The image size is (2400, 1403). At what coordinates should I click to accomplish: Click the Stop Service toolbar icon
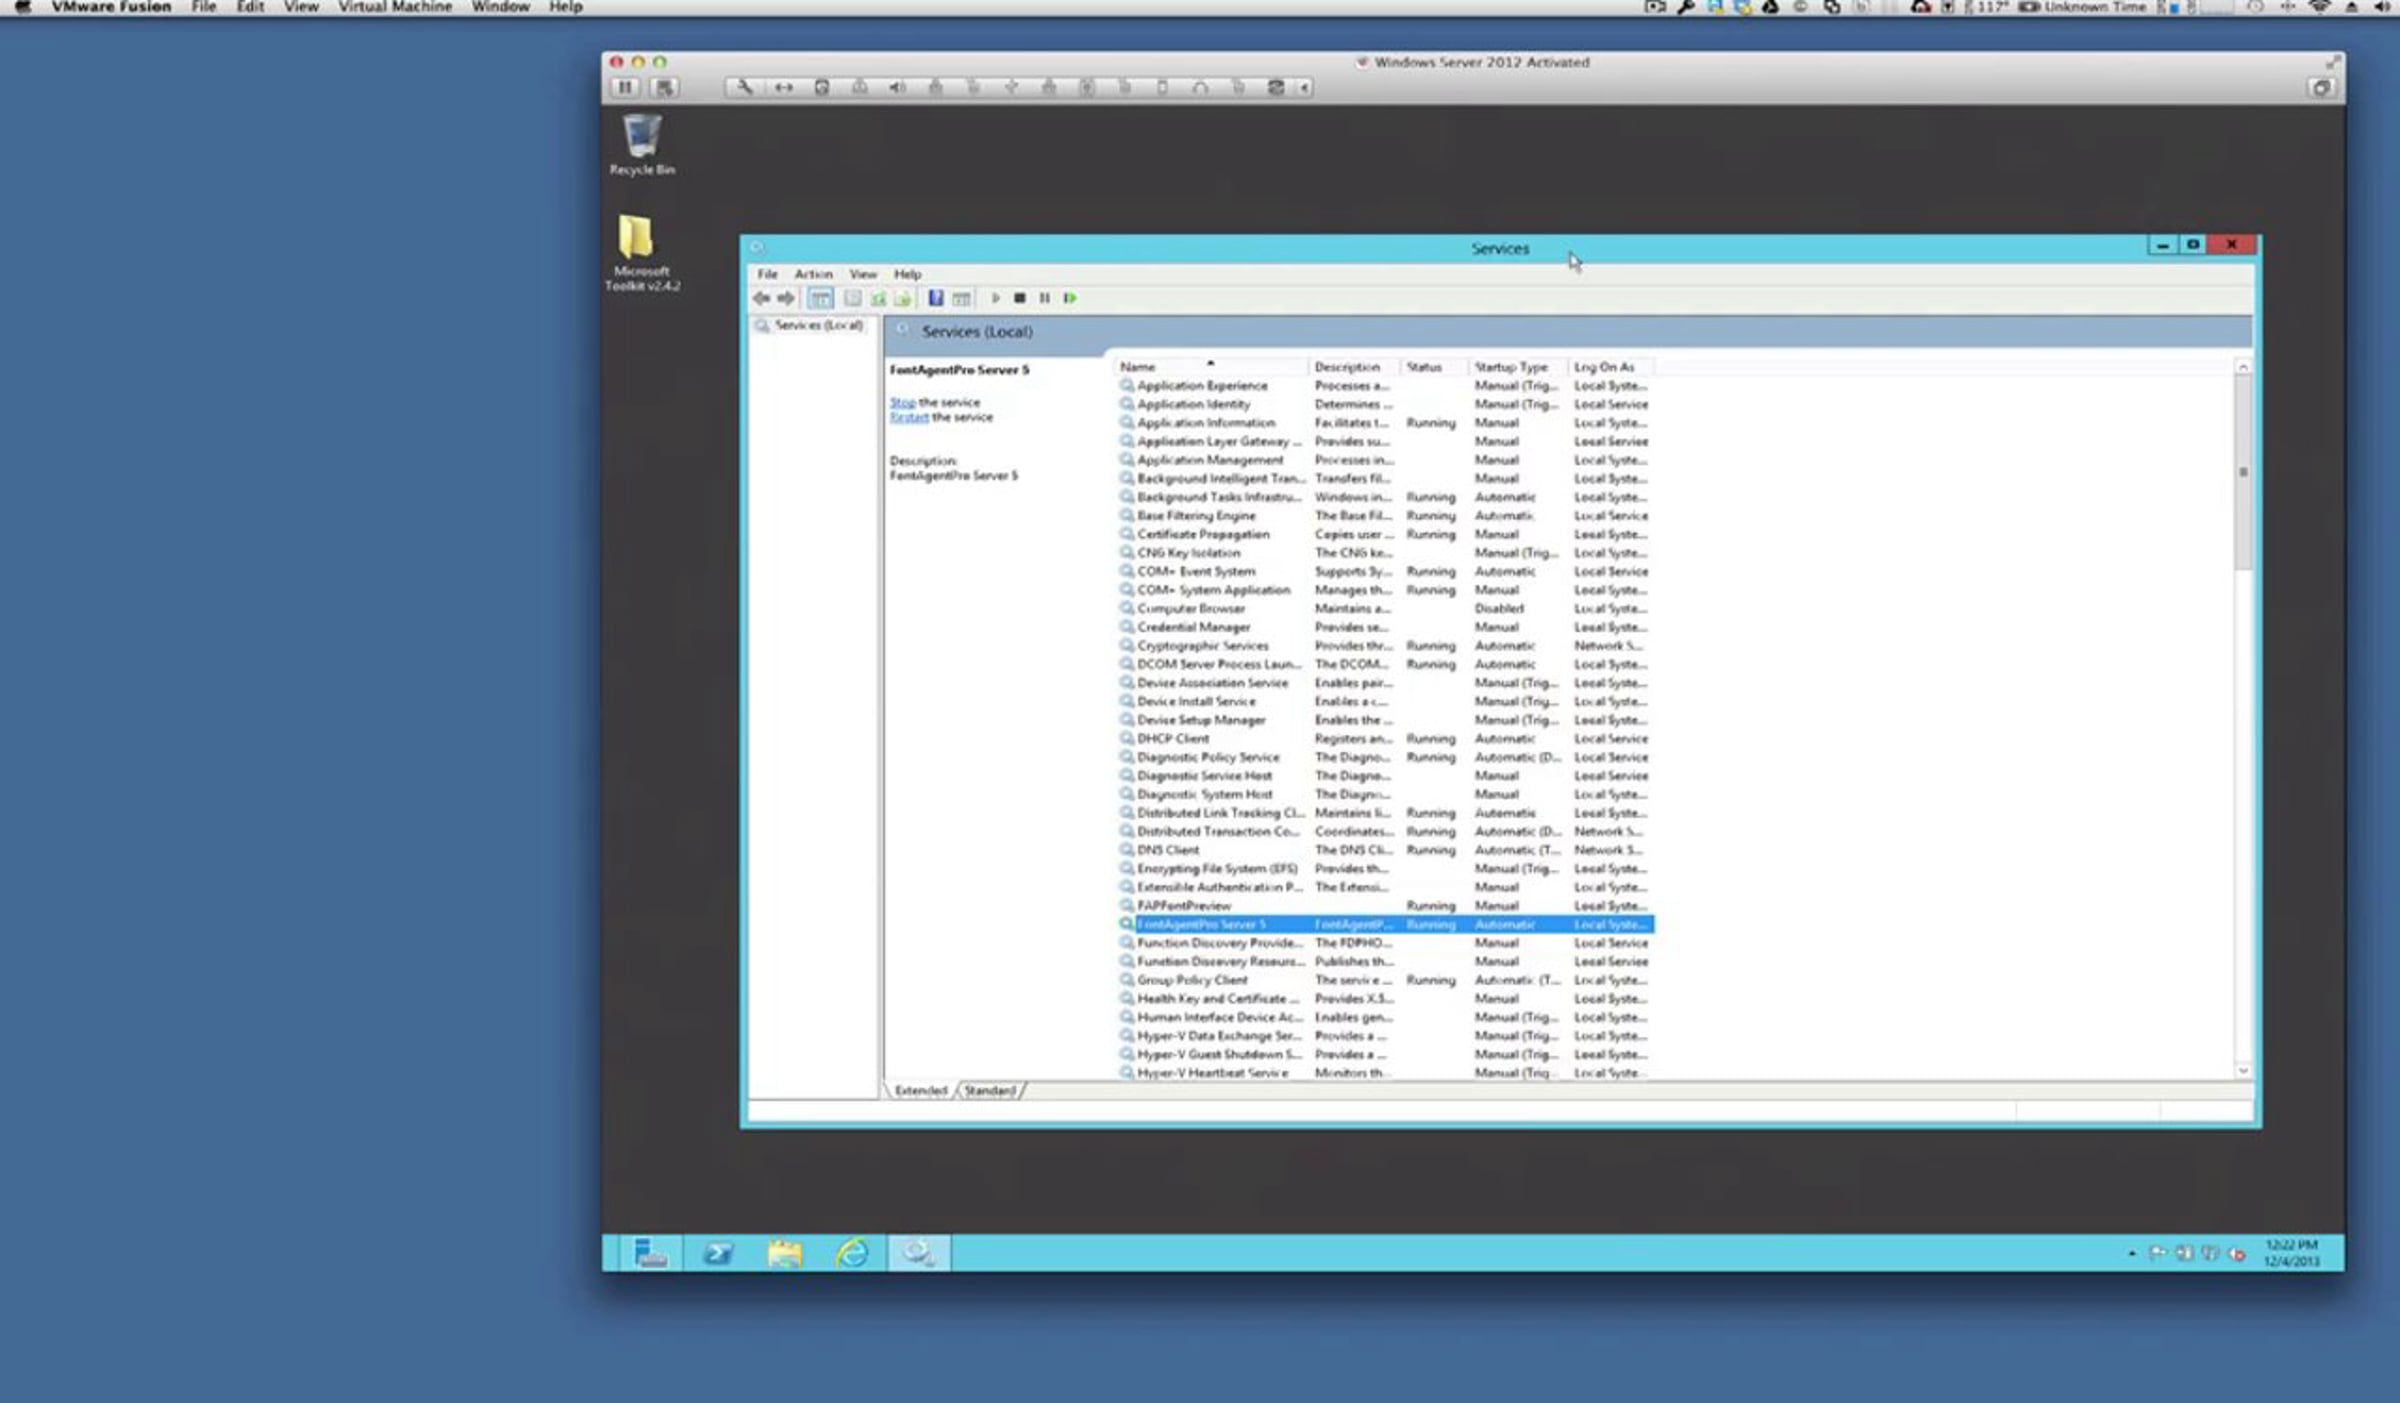pyautogui.click(x=1019, y=298)
